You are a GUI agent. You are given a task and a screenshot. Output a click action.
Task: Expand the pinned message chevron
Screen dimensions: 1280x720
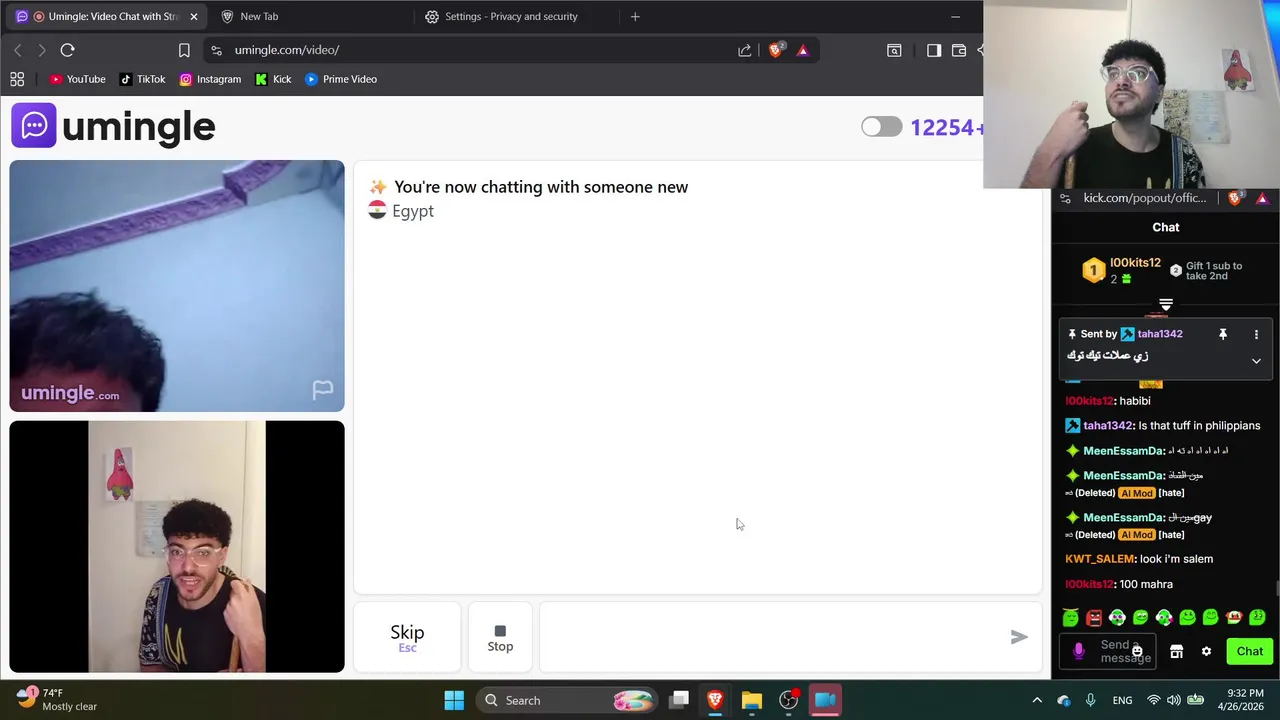point(1256,360)
